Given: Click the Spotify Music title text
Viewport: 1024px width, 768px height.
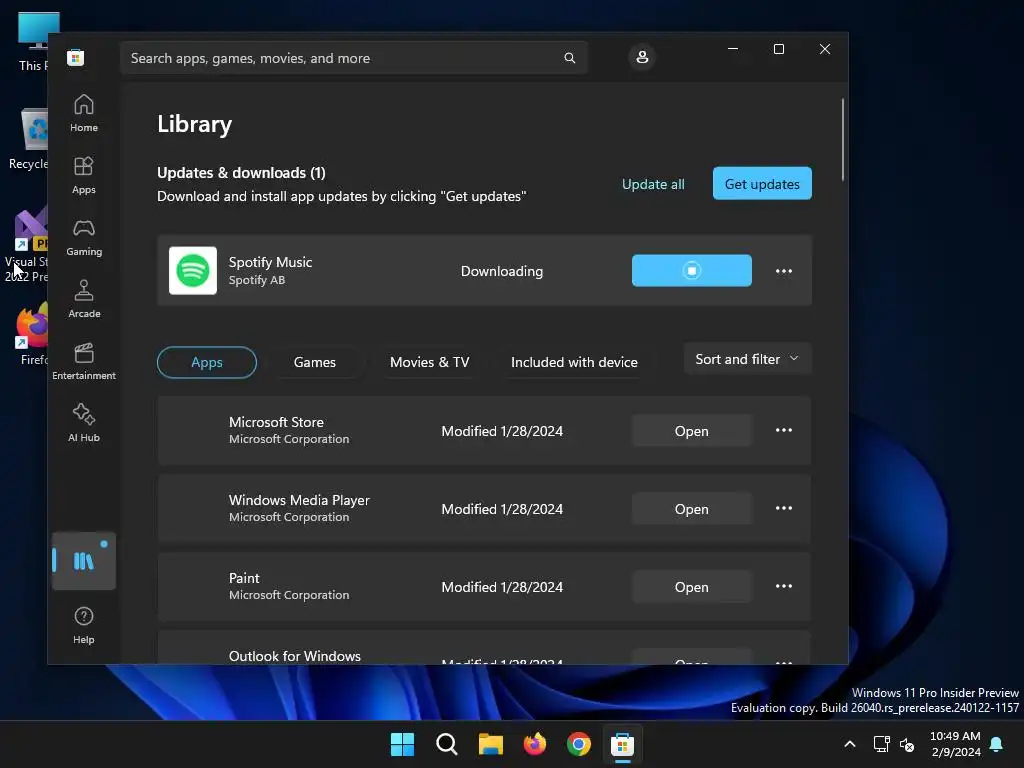Looking at the screenshot, I should tap(270, 262).
